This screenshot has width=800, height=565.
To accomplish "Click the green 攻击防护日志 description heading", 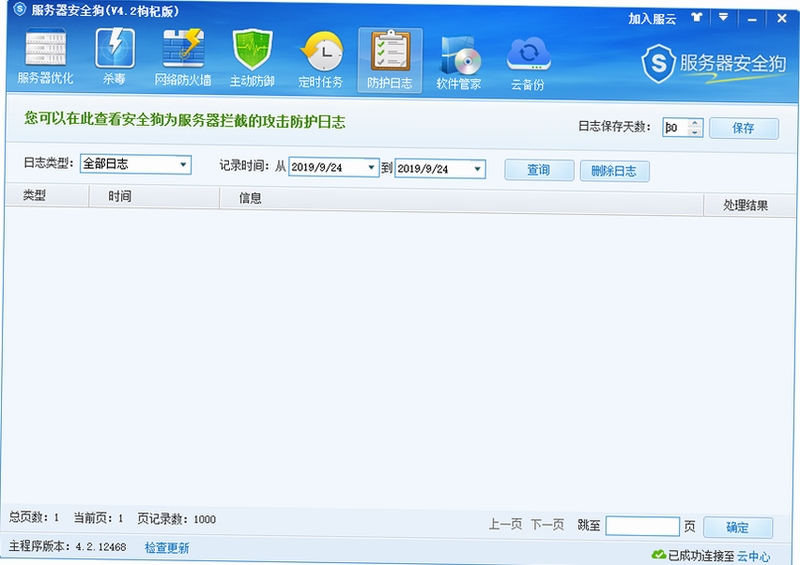I will coord(185,120).
